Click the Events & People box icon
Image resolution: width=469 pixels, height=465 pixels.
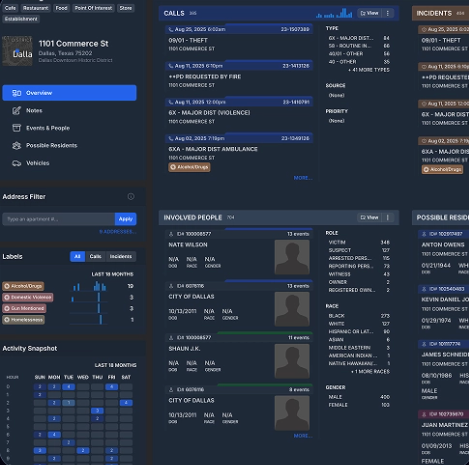pyautogui.click(x=16, y=128)
